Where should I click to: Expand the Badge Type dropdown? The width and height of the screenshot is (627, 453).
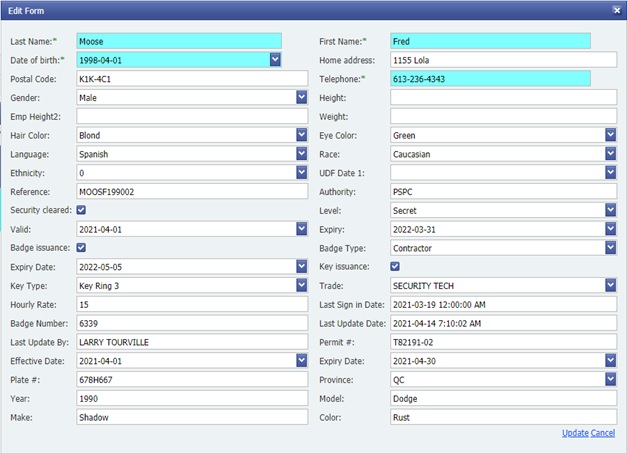(x=610, y=247)
